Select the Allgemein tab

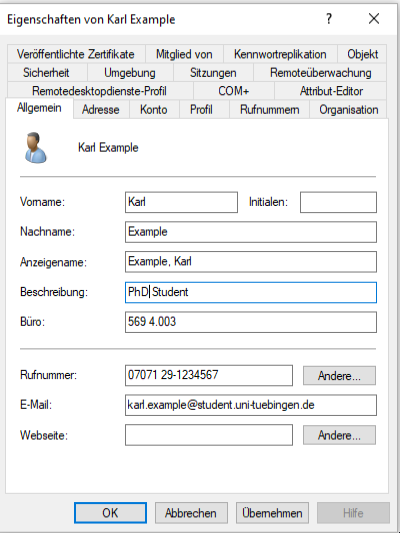[39, 108]
